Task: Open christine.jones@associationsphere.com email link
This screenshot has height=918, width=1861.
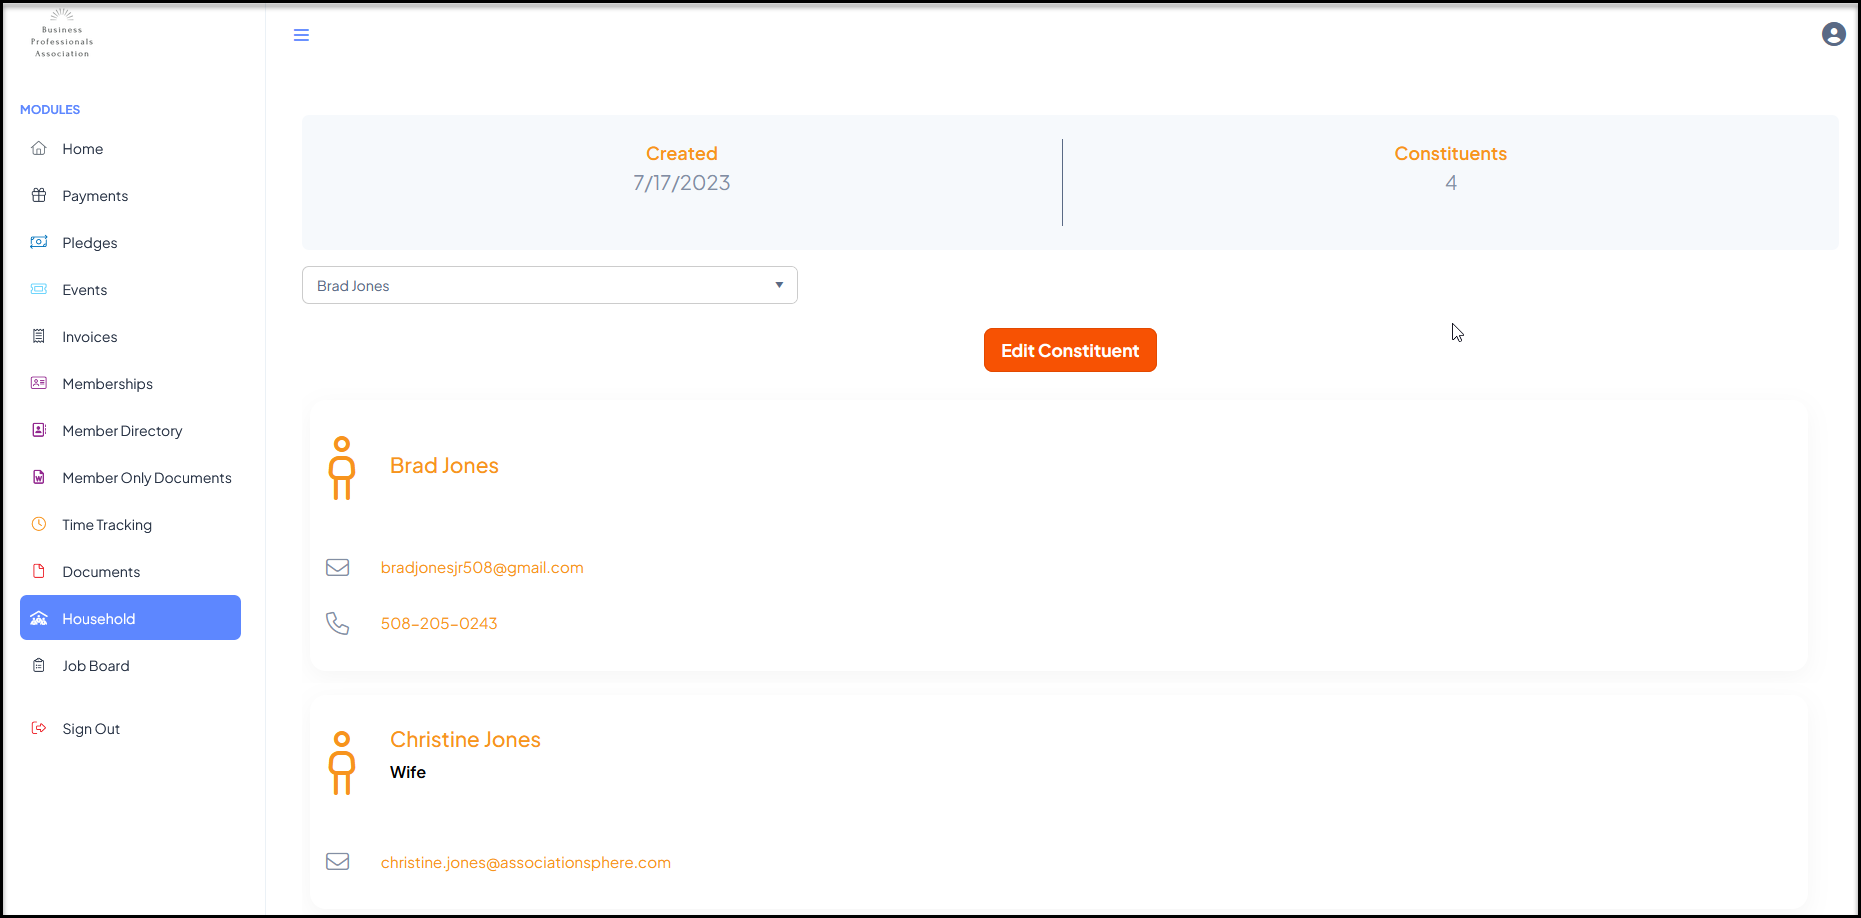Action: pos(526,862)
